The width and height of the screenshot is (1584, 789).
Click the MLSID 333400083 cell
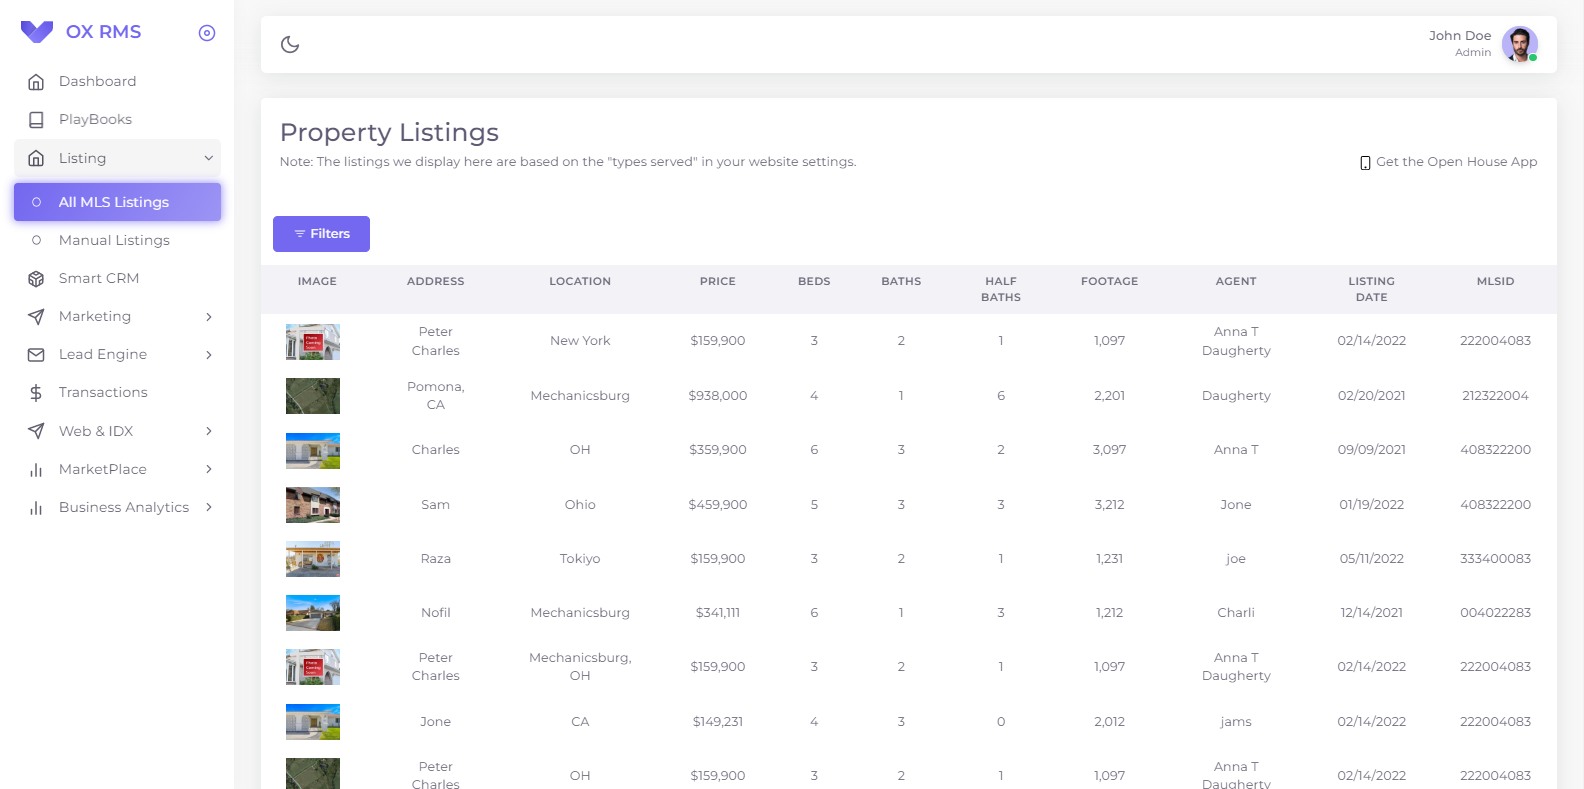pyautogui.click(x=1495, y=559)
